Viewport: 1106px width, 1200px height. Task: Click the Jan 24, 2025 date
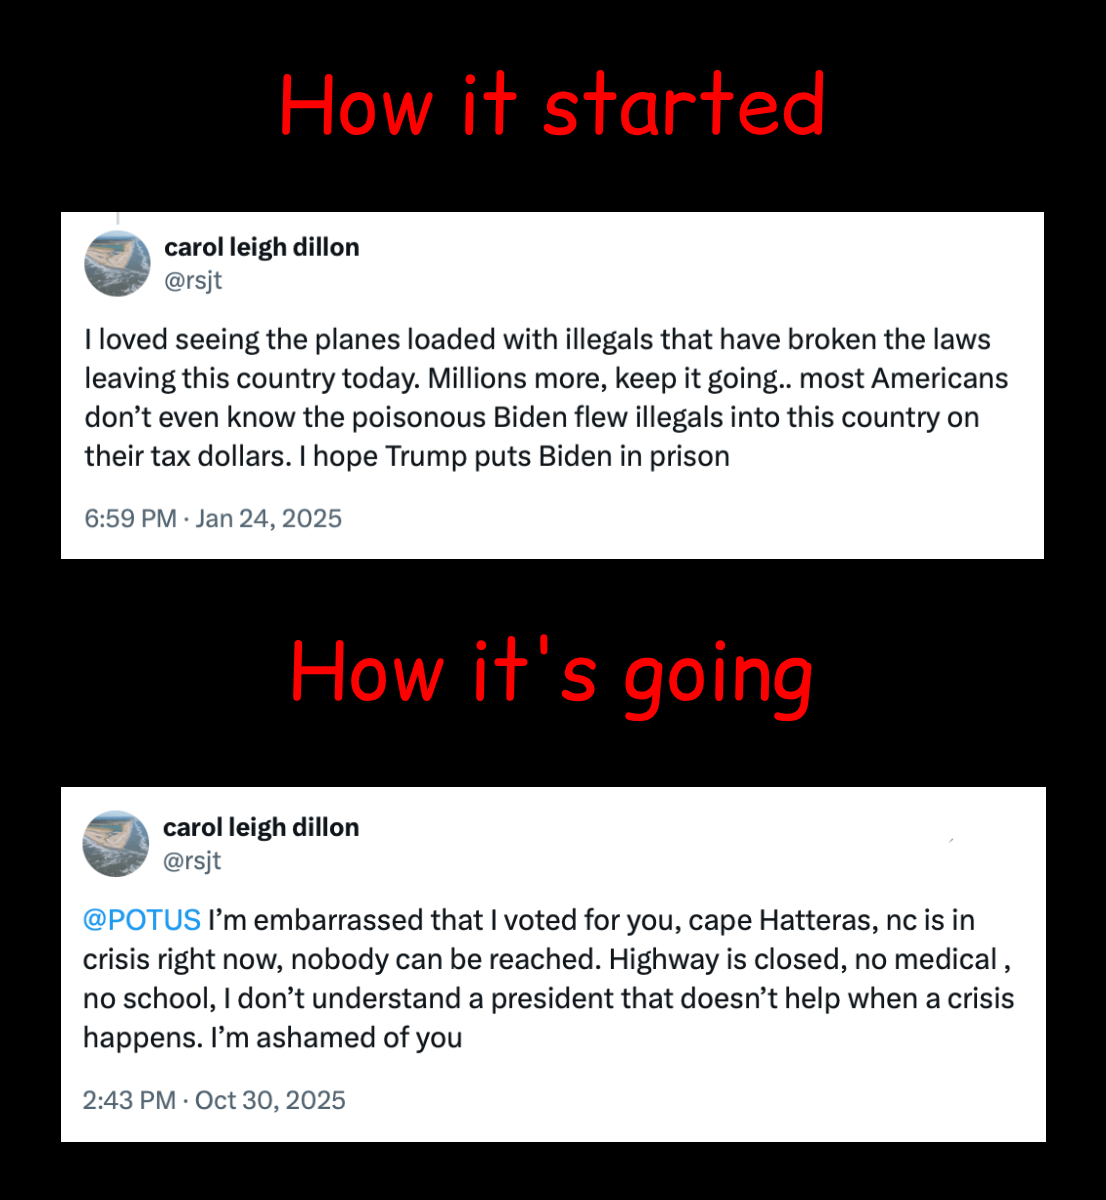(268, 518)
